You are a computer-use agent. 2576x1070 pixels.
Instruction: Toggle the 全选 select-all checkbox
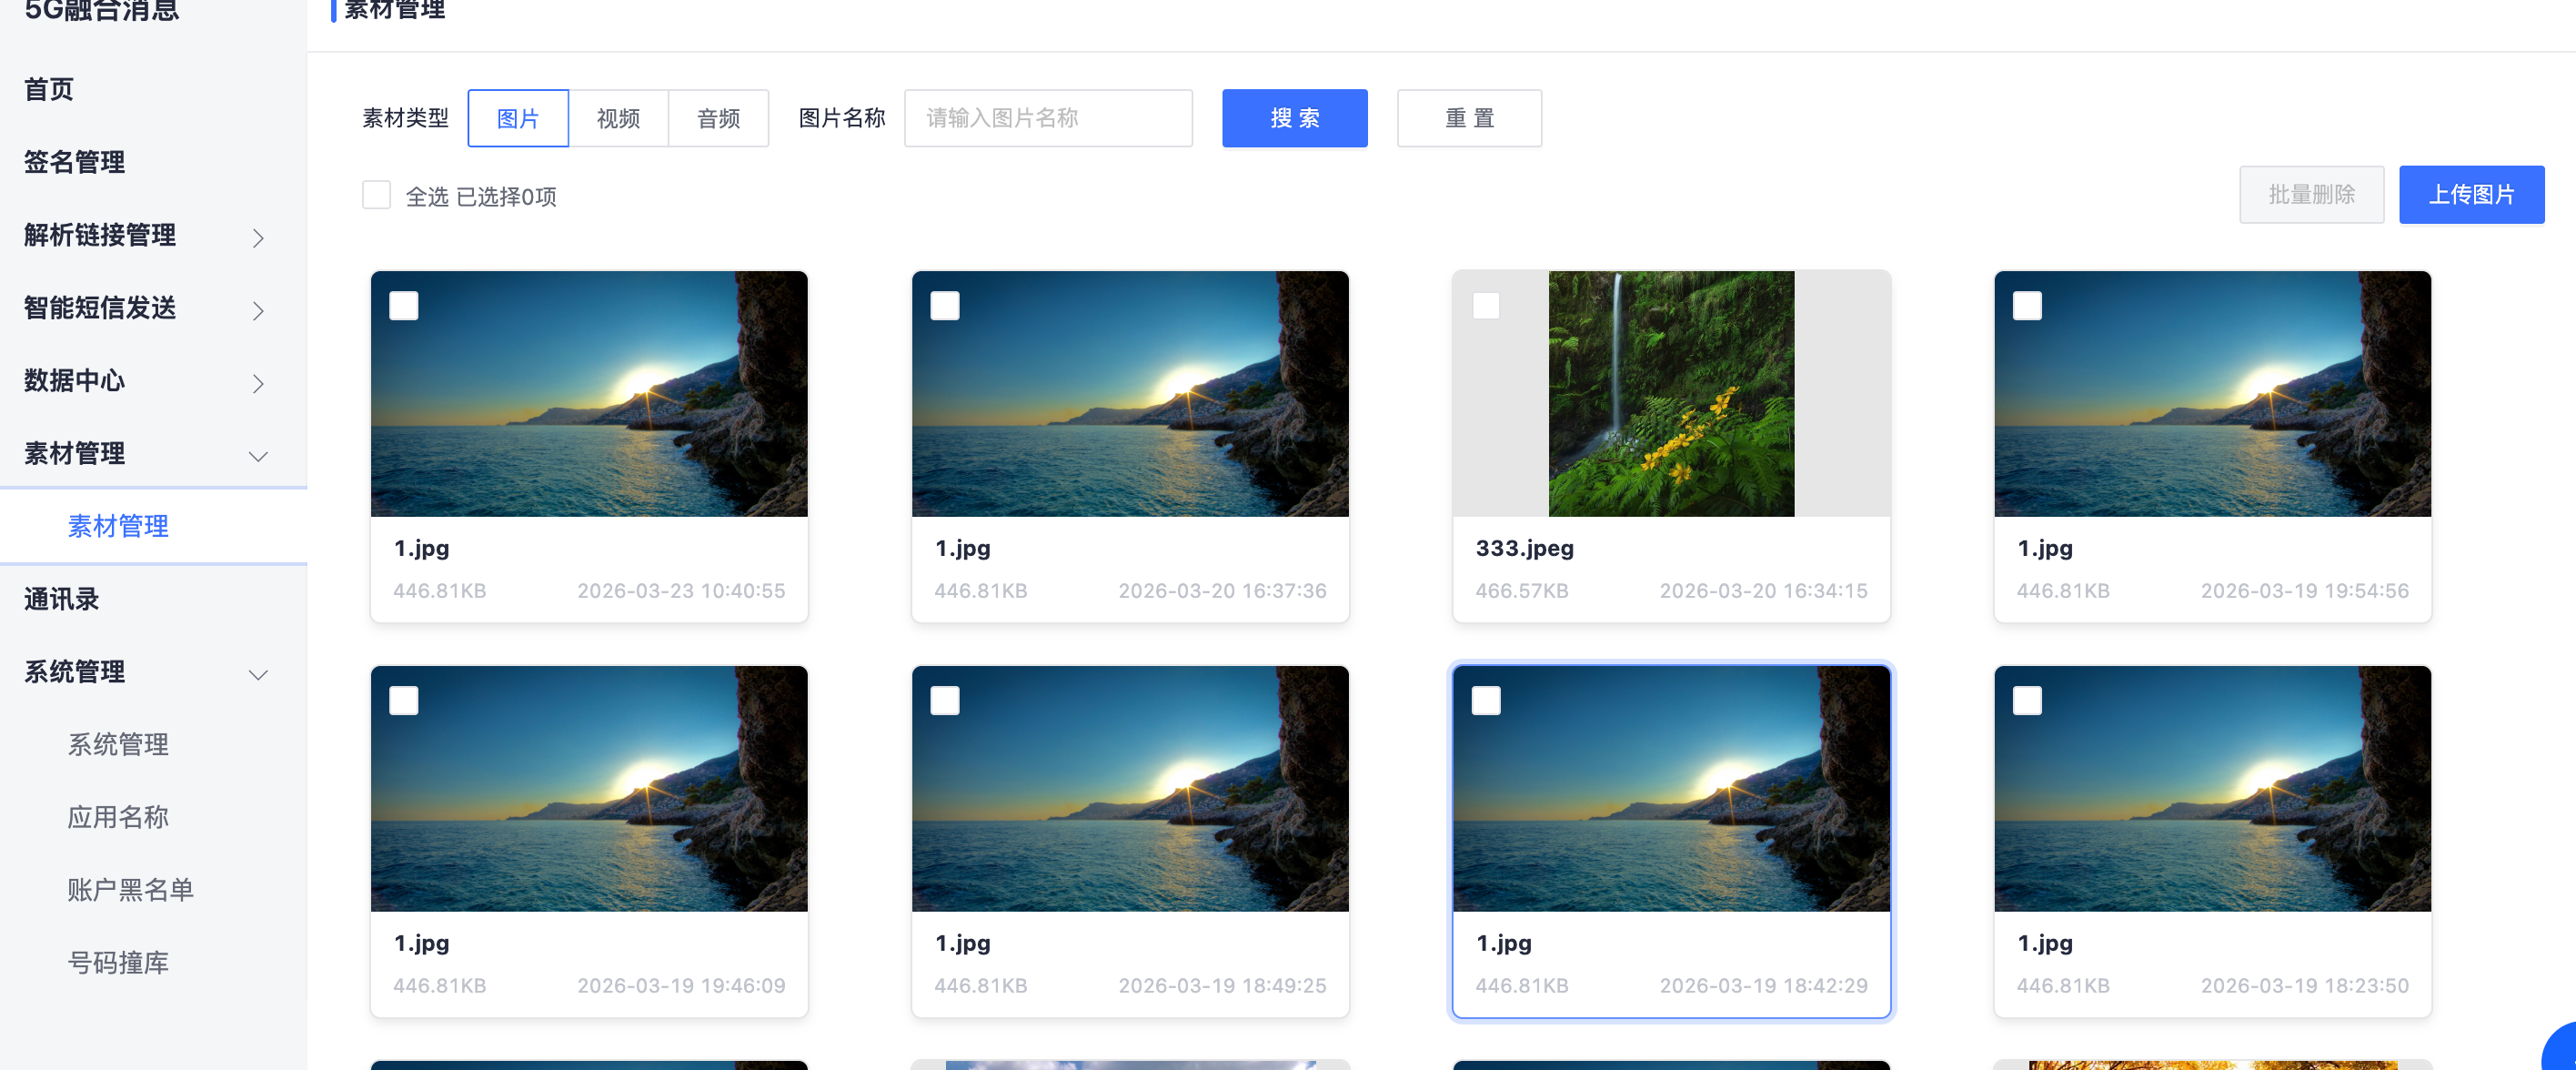pos(376,195)
